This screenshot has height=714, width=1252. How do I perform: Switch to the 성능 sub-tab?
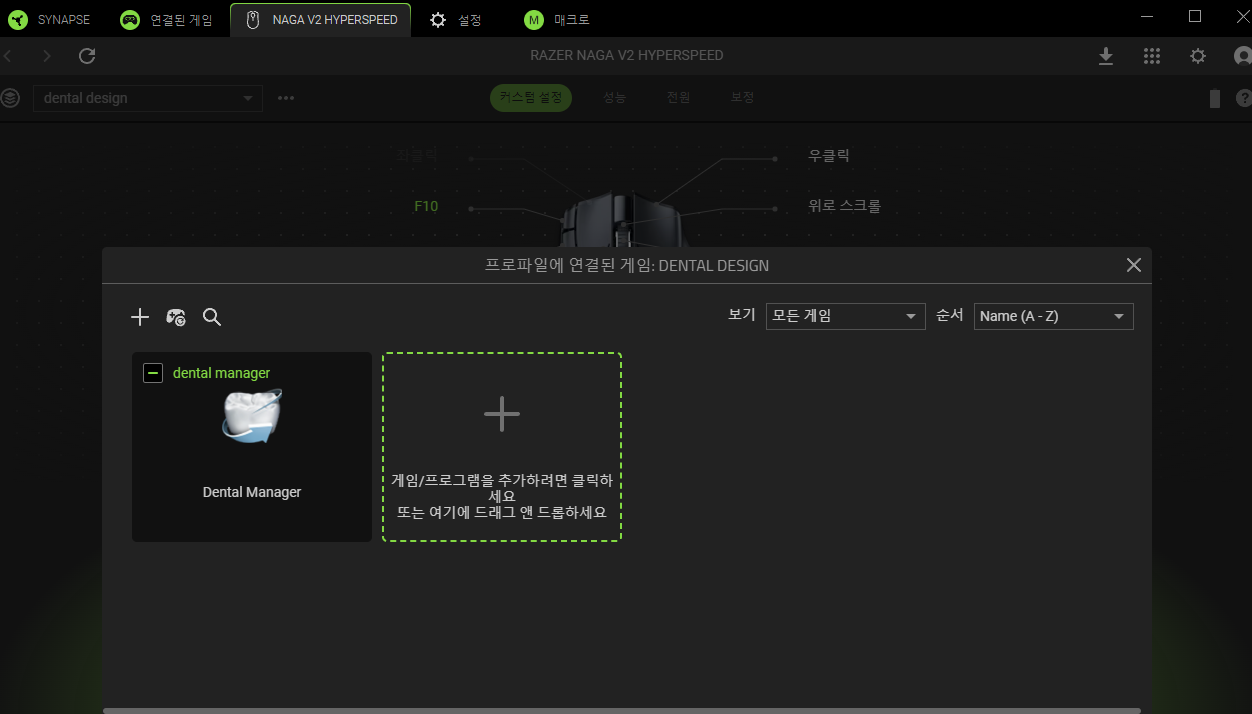coord(614,98)
